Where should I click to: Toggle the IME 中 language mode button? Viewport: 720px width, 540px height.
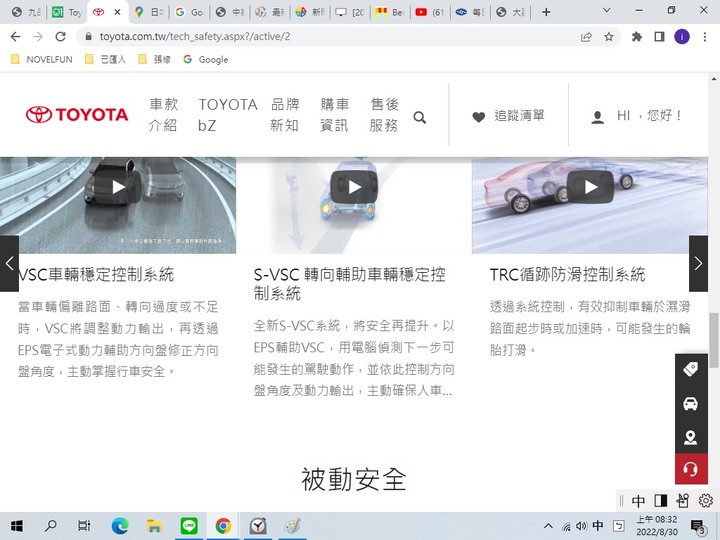[638, 501]
